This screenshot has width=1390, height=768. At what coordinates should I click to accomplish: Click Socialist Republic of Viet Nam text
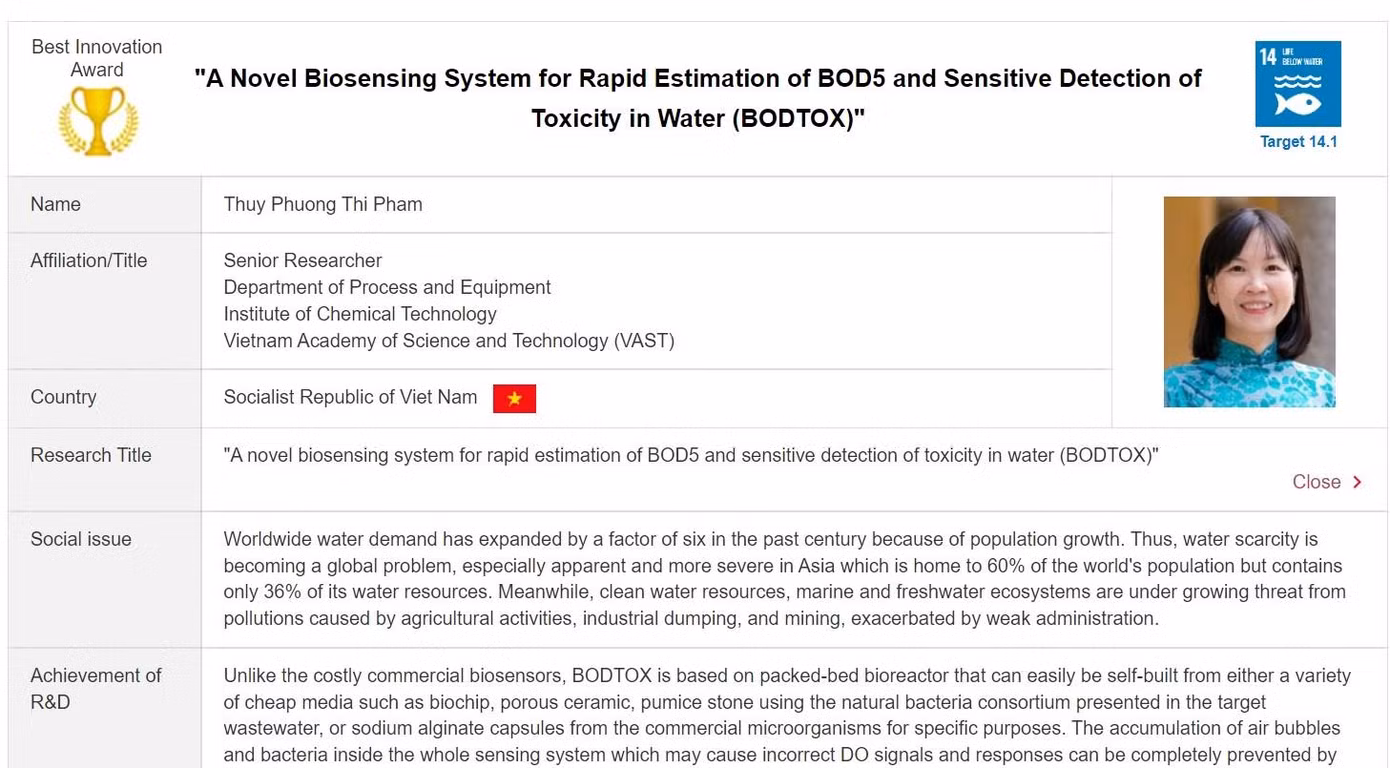coord(350,397)
